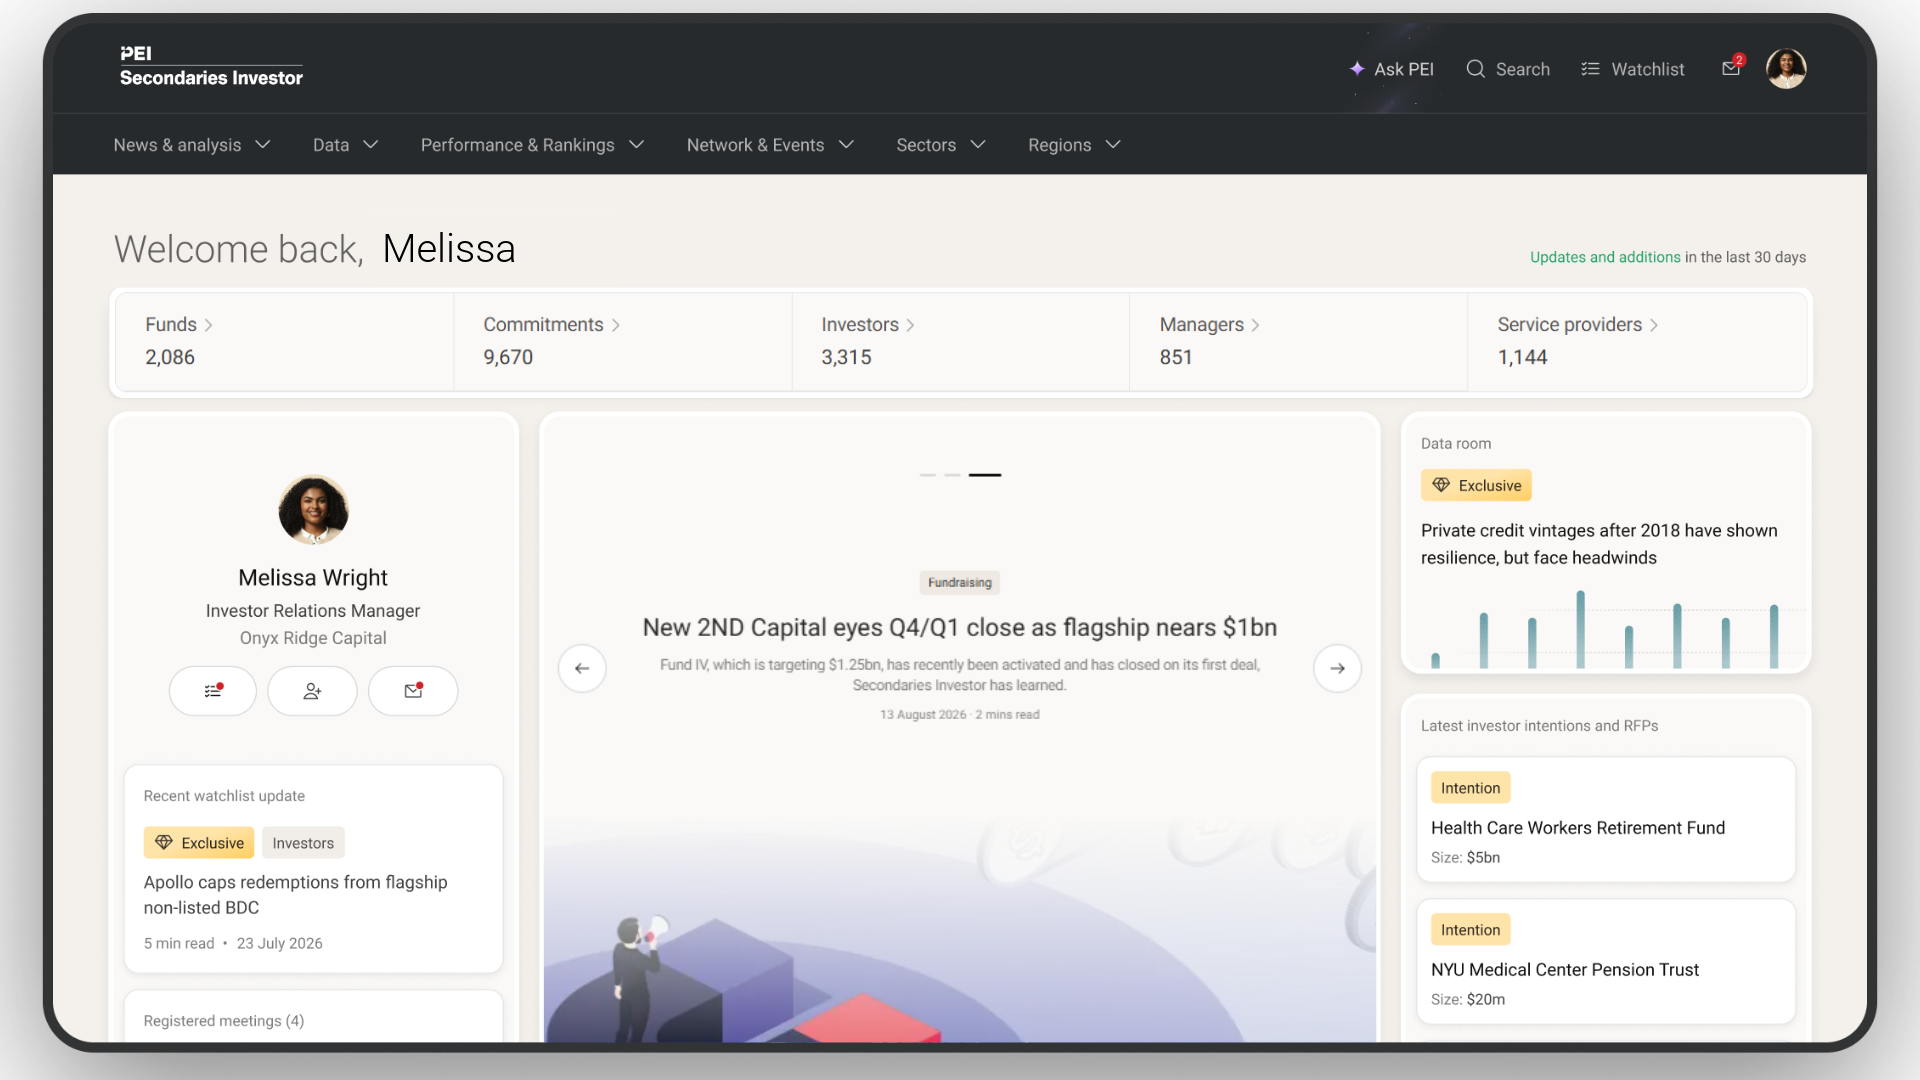Click the messages envelope button under profile
The height and width of the screenshot is (1080, 1920).
[x=413, y=691]
